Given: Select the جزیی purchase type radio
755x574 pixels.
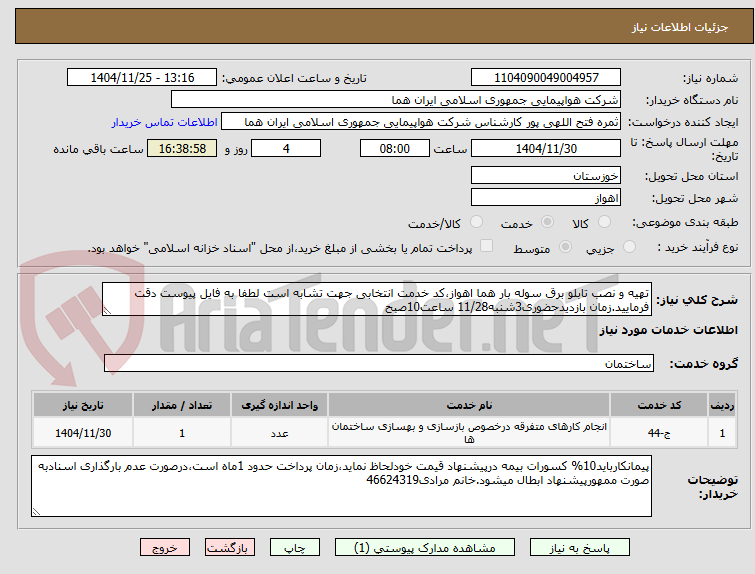Looking at the screenshot, I should point(629,247).
